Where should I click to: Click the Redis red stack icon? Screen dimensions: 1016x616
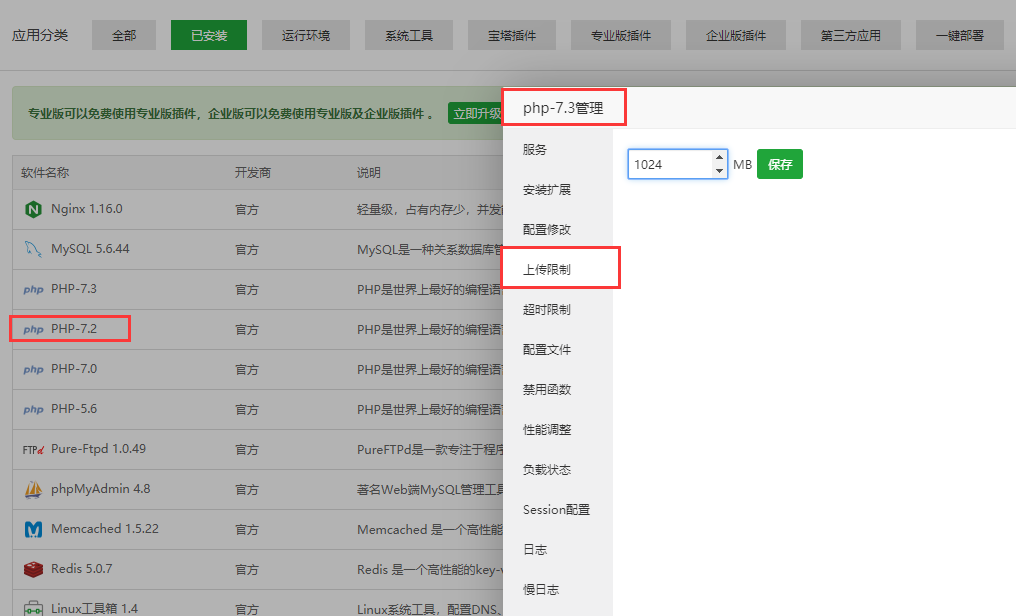pyautogui.click(x=33, y=569)
